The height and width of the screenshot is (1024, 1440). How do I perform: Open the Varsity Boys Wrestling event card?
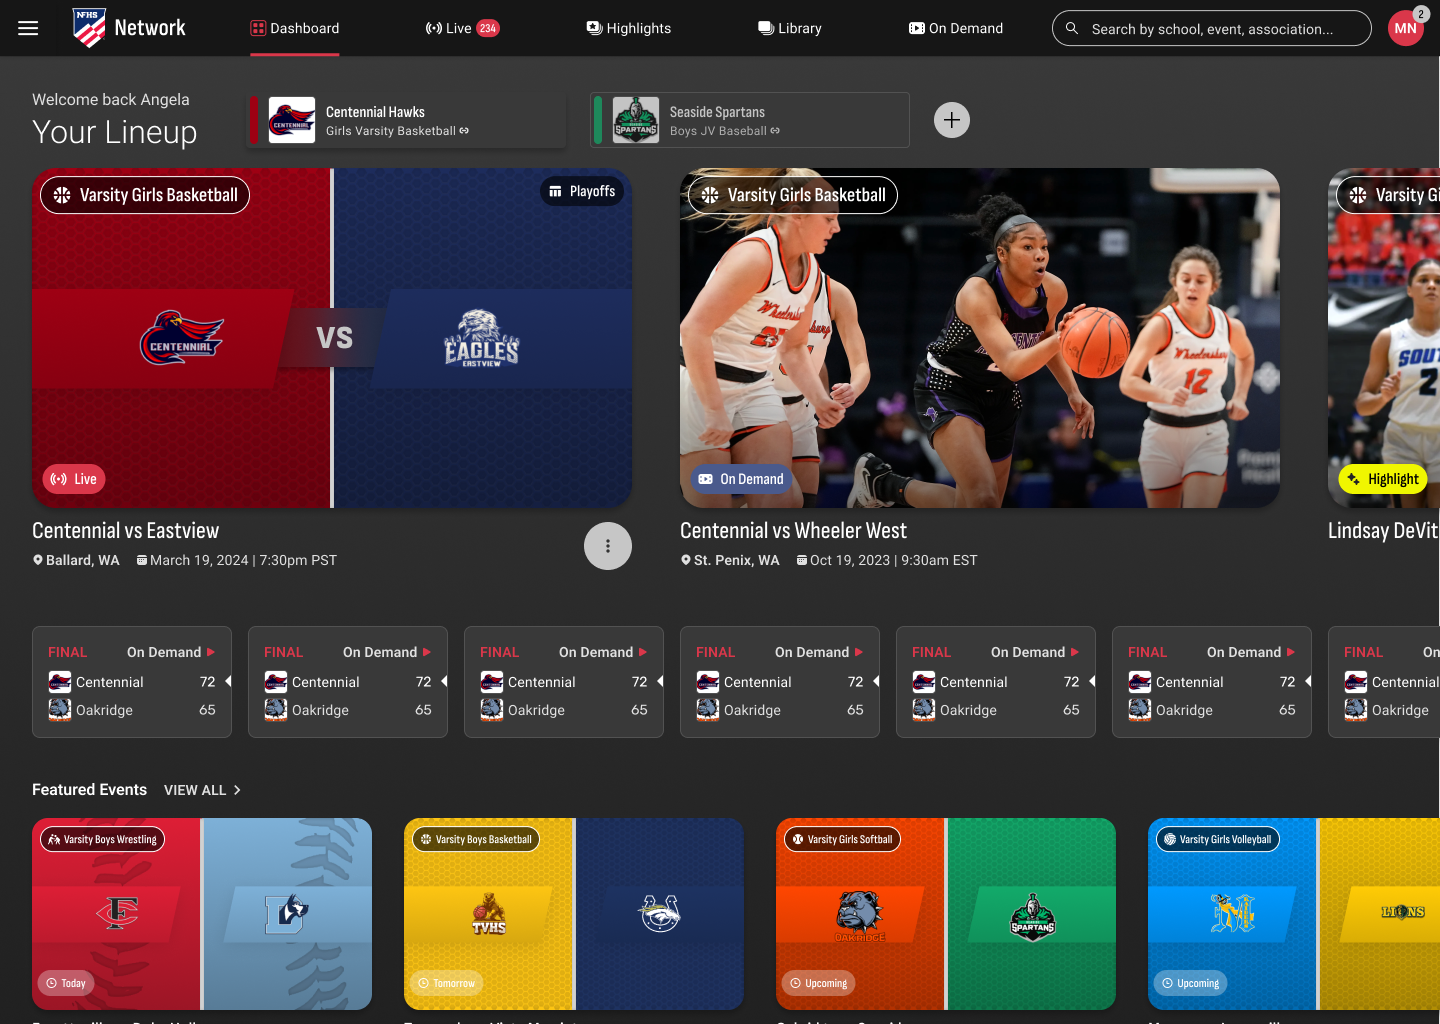(x=202, y=914)
